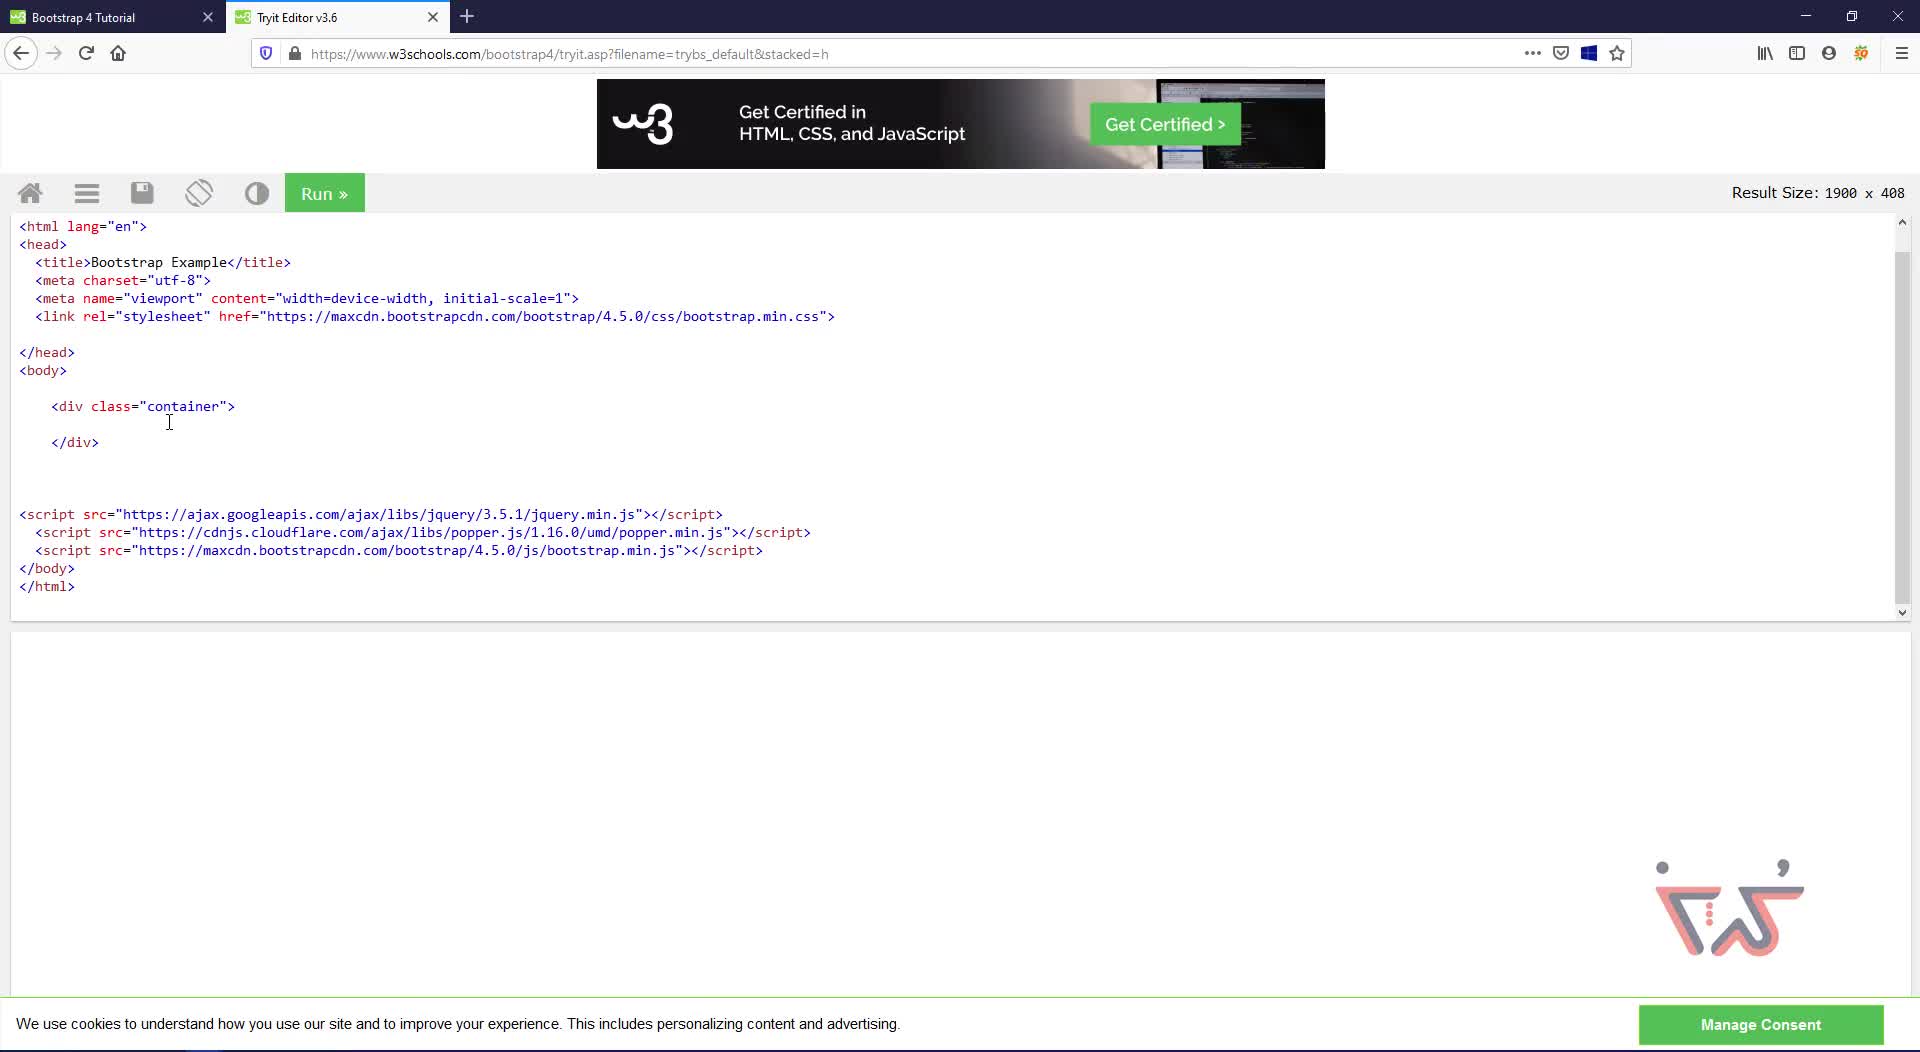The image size is (1920, 1052).
Task: Click the w3 logo in the banner ad
Action: [x=643, y=124]
